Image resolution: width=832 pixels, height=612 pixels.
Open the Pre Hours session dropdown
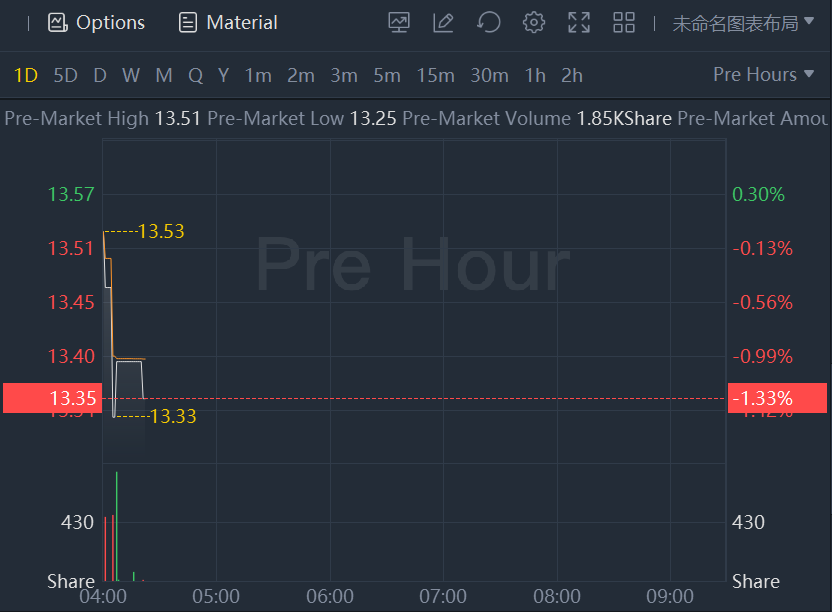pyautogui.click(x=755, y=75)
